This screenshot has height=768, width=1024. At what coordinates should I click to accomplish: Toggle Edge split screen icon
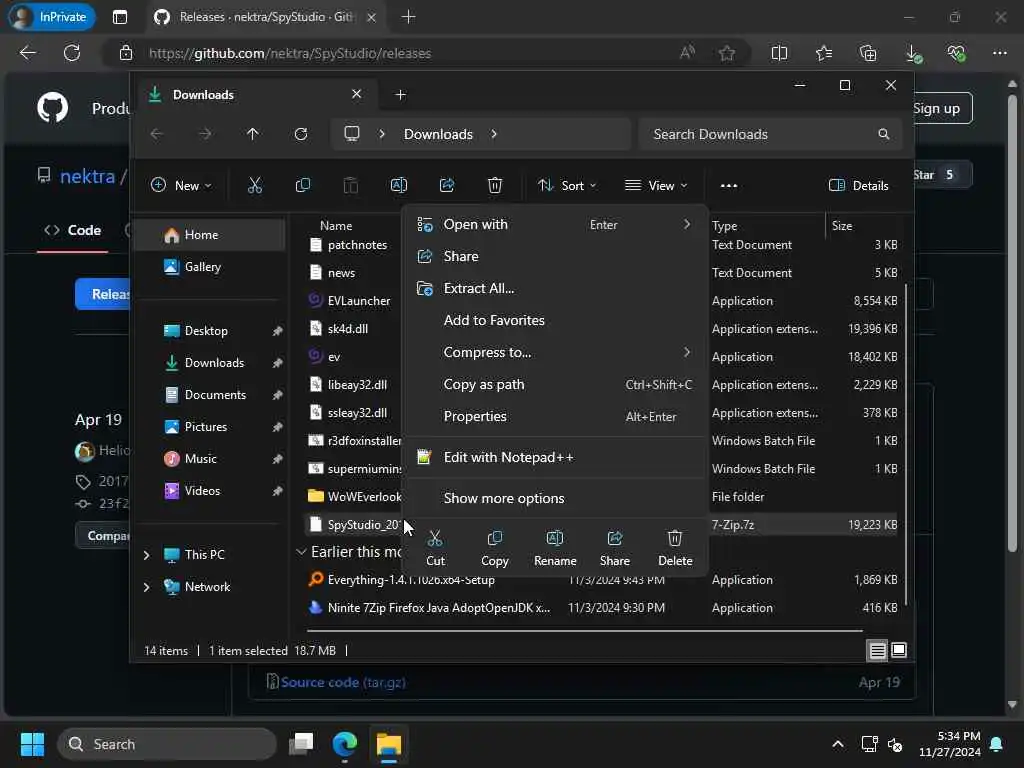[779, 53]
